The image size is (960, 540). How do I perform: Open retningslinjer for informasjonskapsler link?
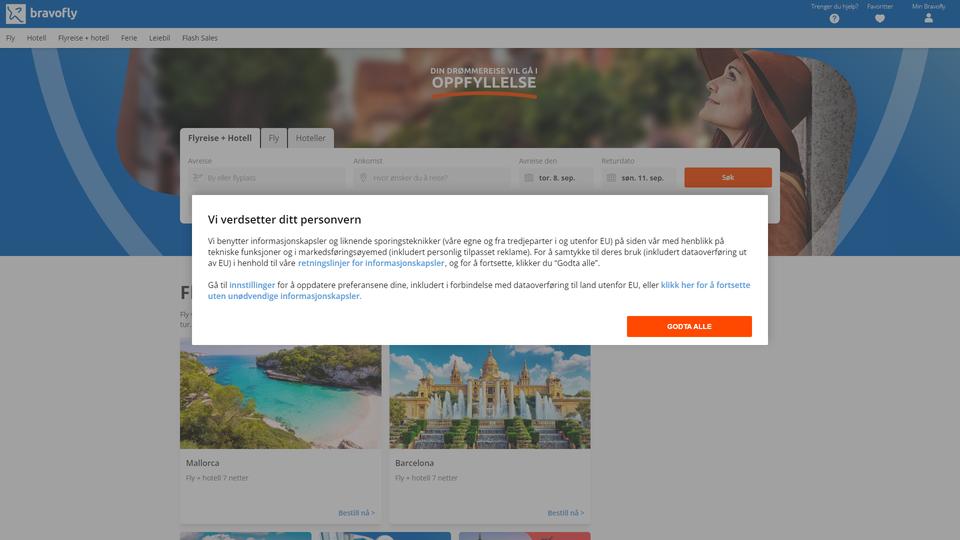pyautogui.click(x=371, y=263)
